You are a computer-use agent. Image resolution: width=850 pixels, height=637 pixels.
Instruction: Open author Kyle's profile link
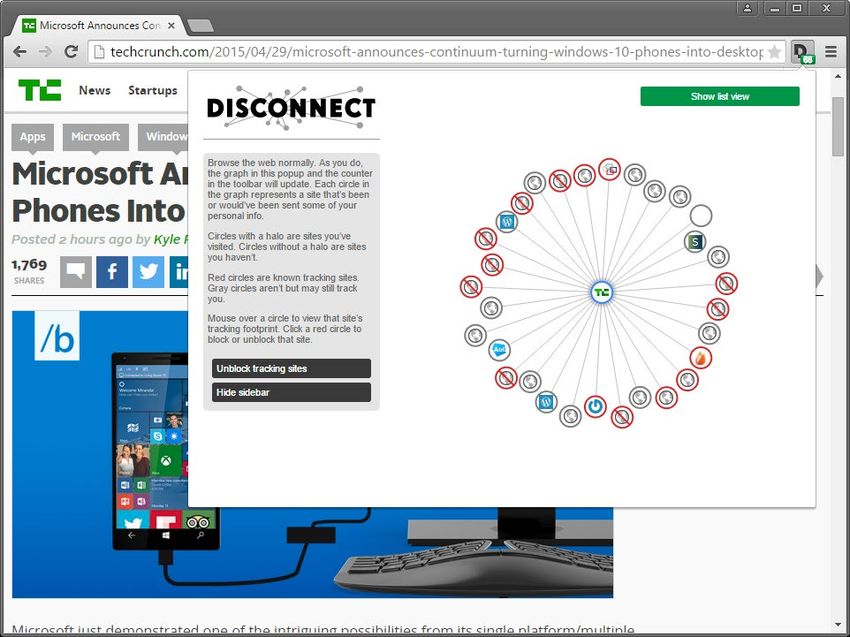170,239
